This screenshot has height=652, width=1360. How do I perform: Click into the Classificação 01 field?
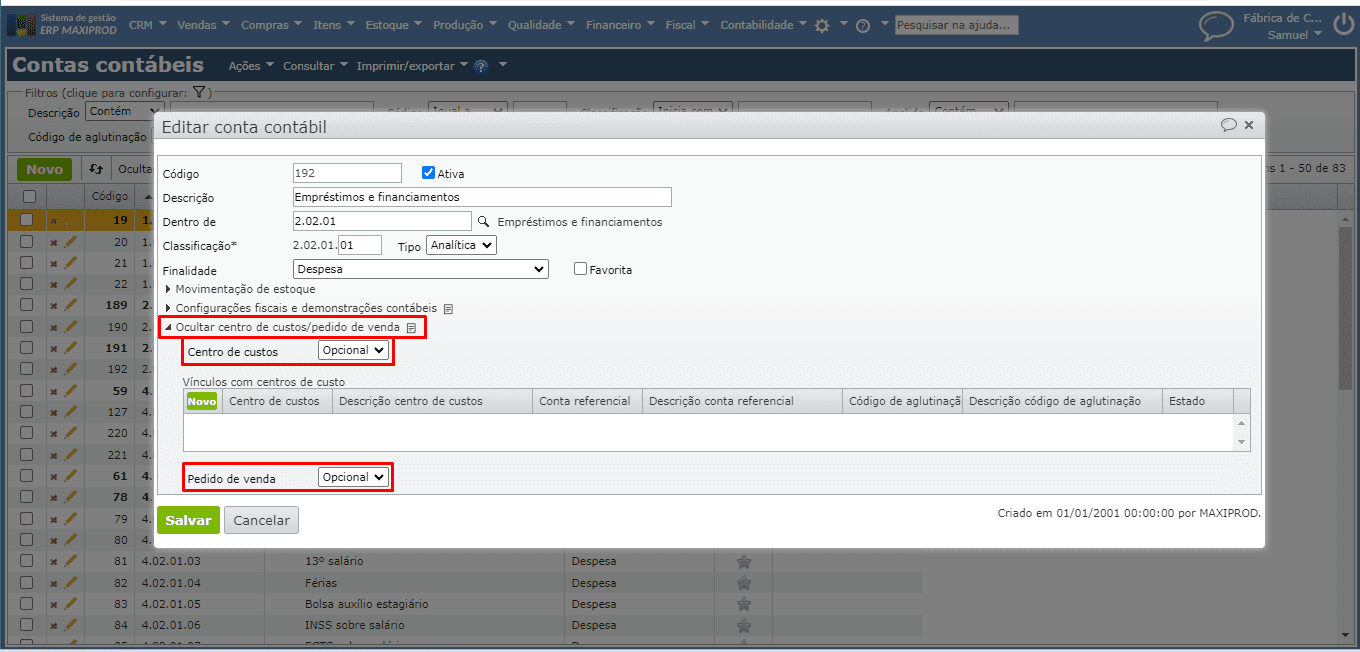(360, 245)
